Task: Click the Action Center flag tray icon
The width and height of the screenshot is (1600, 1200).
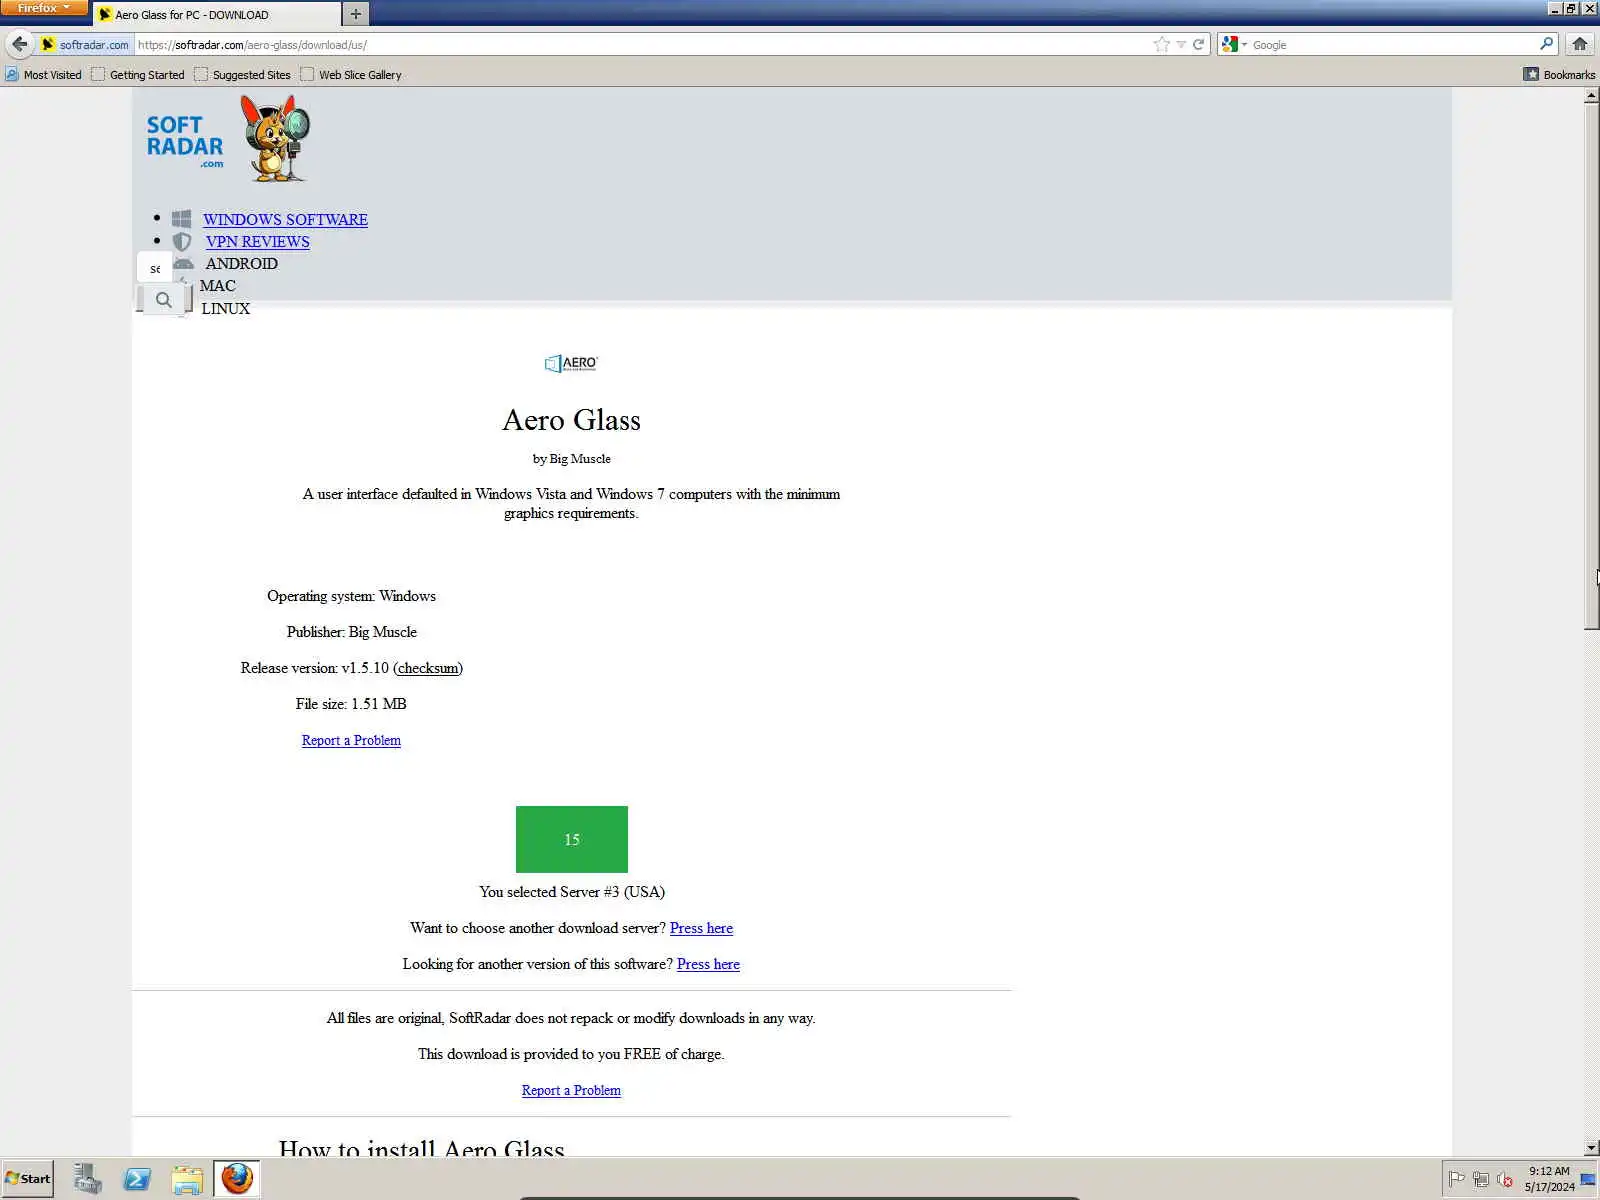Action: point(1457,1179)
